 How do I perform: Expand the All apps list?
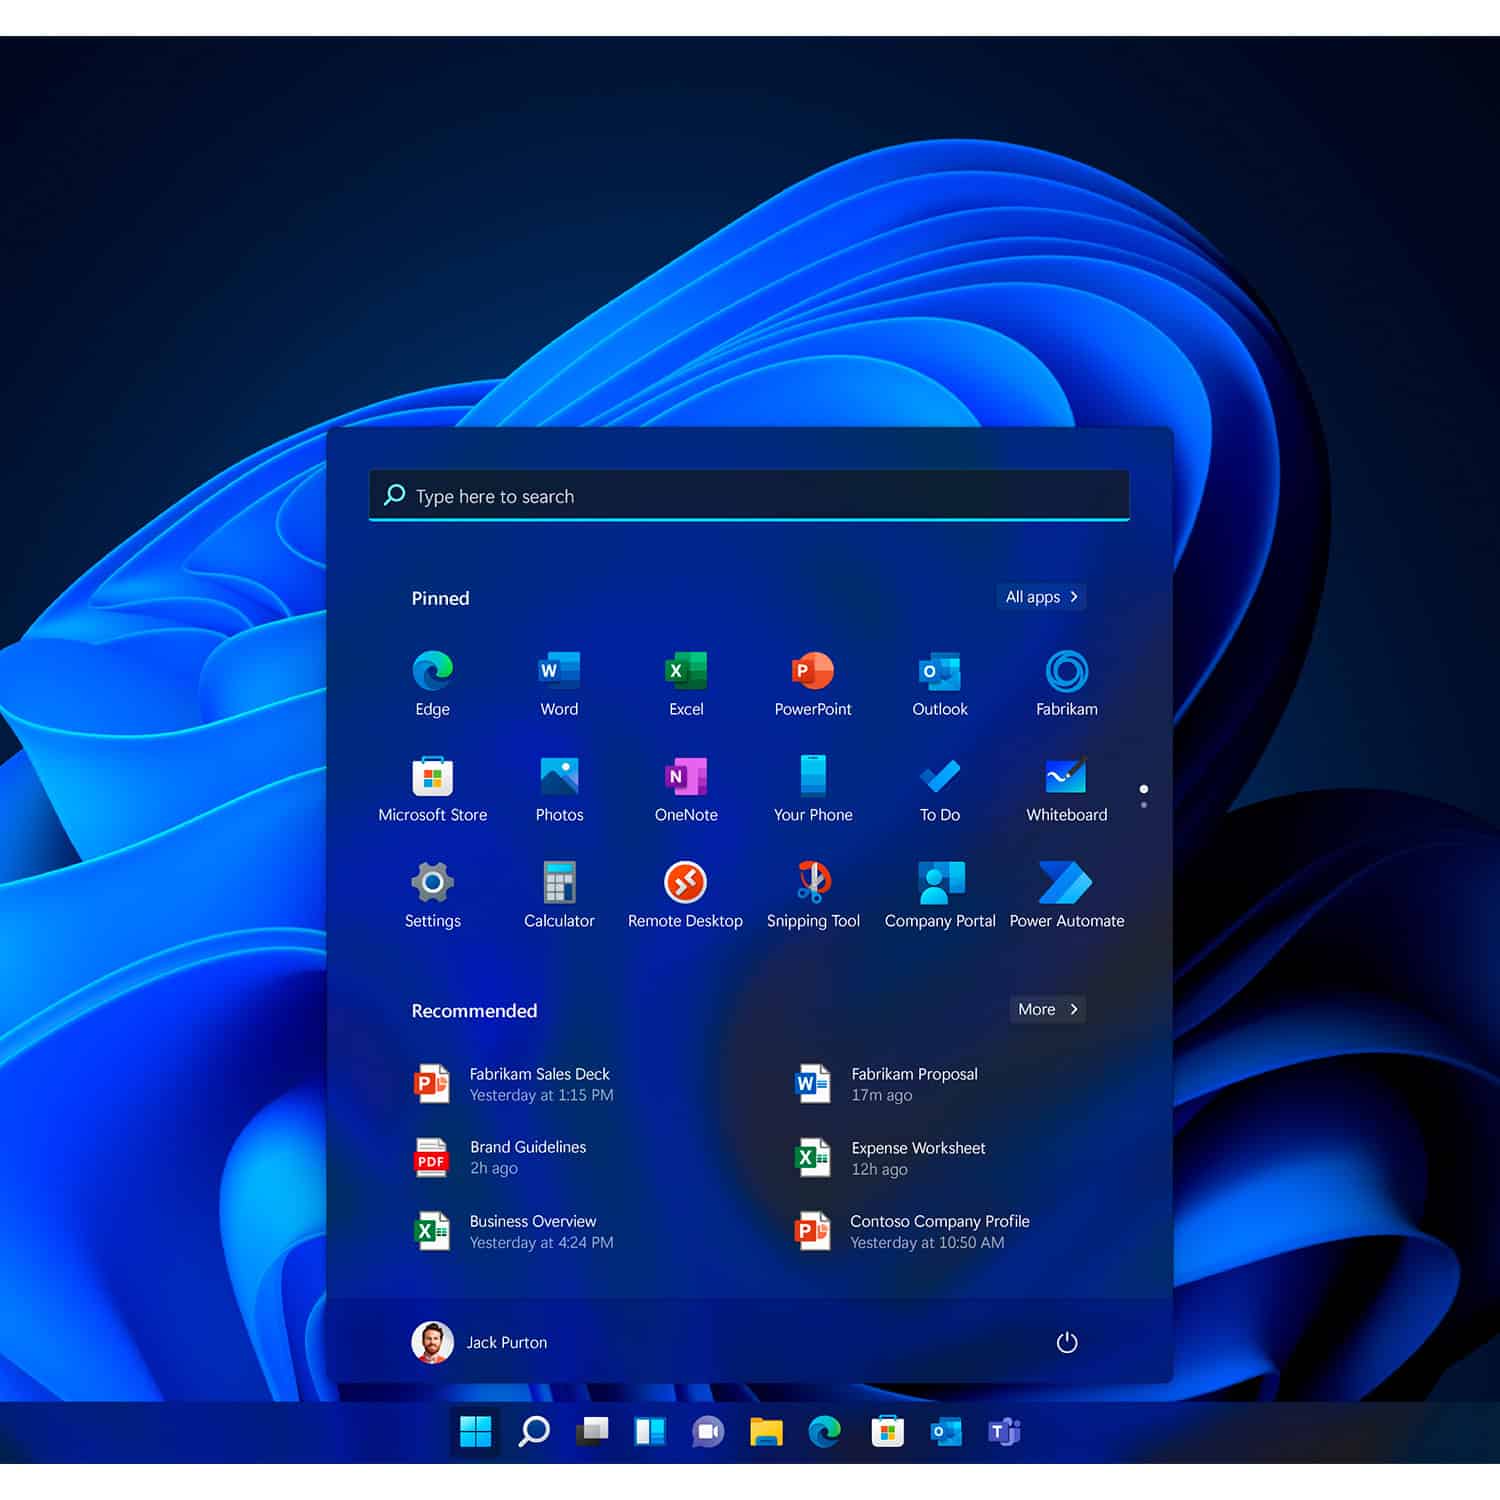1041,597
